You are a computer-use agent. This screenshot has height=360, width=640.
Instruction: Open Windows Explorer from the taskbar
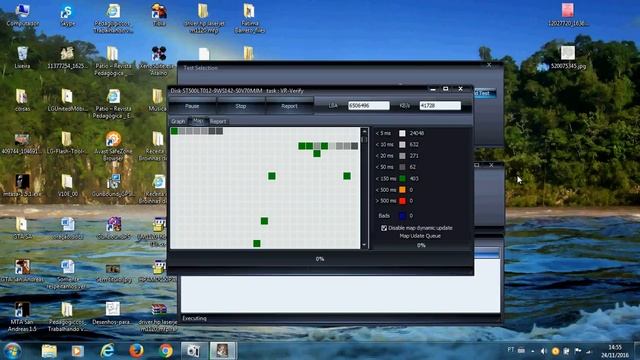point(49,351)
